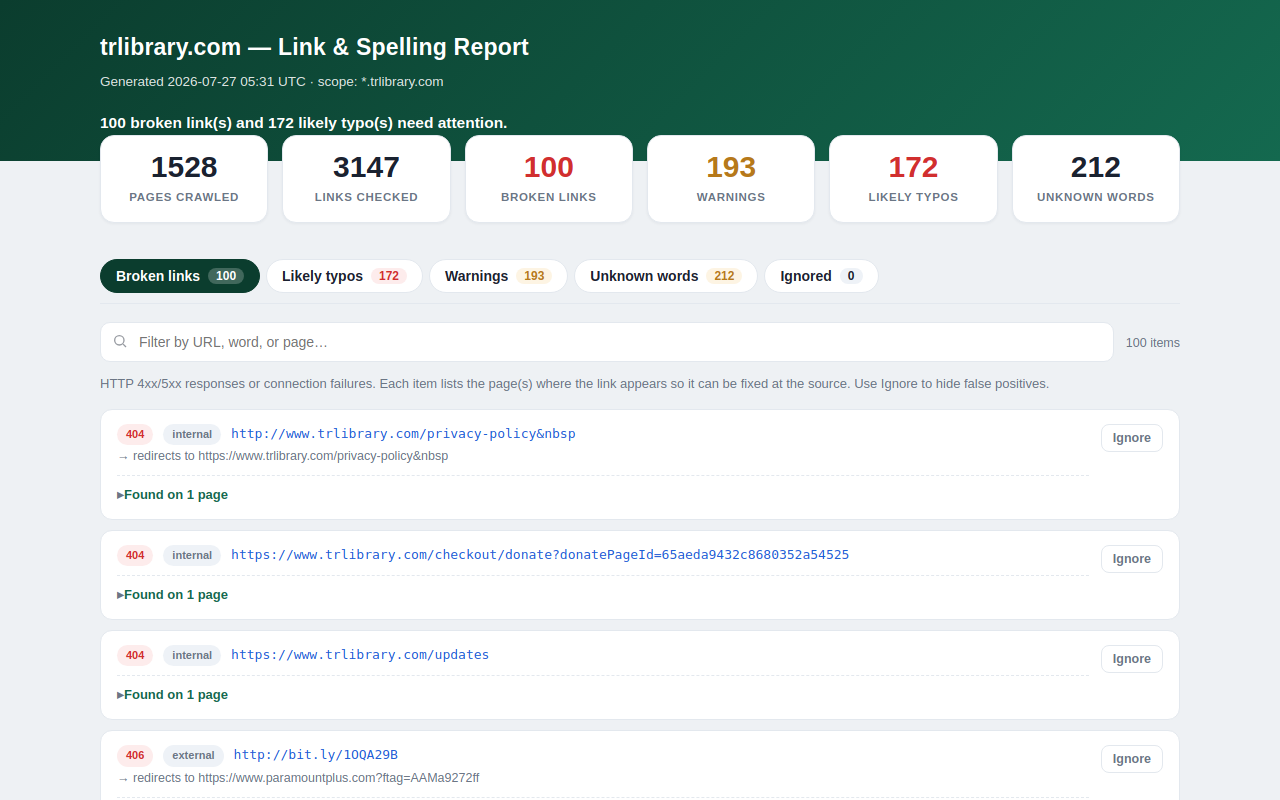1280x800 pixels.
Task: Click 'redirects to https://www.paramountplus.com' text
Action: [299, 778]
